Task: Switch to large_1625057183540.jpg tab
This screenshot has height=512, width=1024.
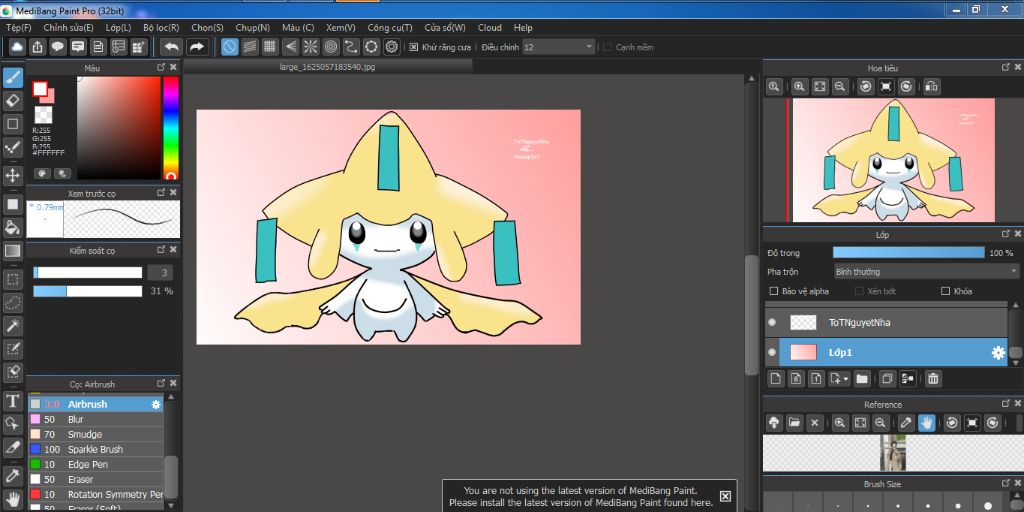Action: pos(327,67)
